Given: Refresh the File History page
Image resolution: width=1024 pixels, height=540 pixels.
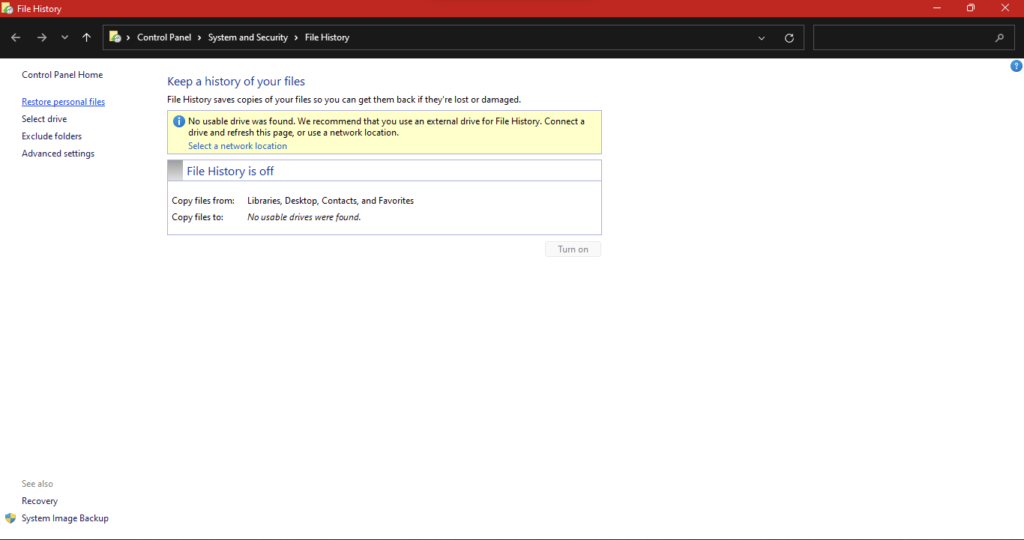Looking at the screenshot, I should coord(789,38).
